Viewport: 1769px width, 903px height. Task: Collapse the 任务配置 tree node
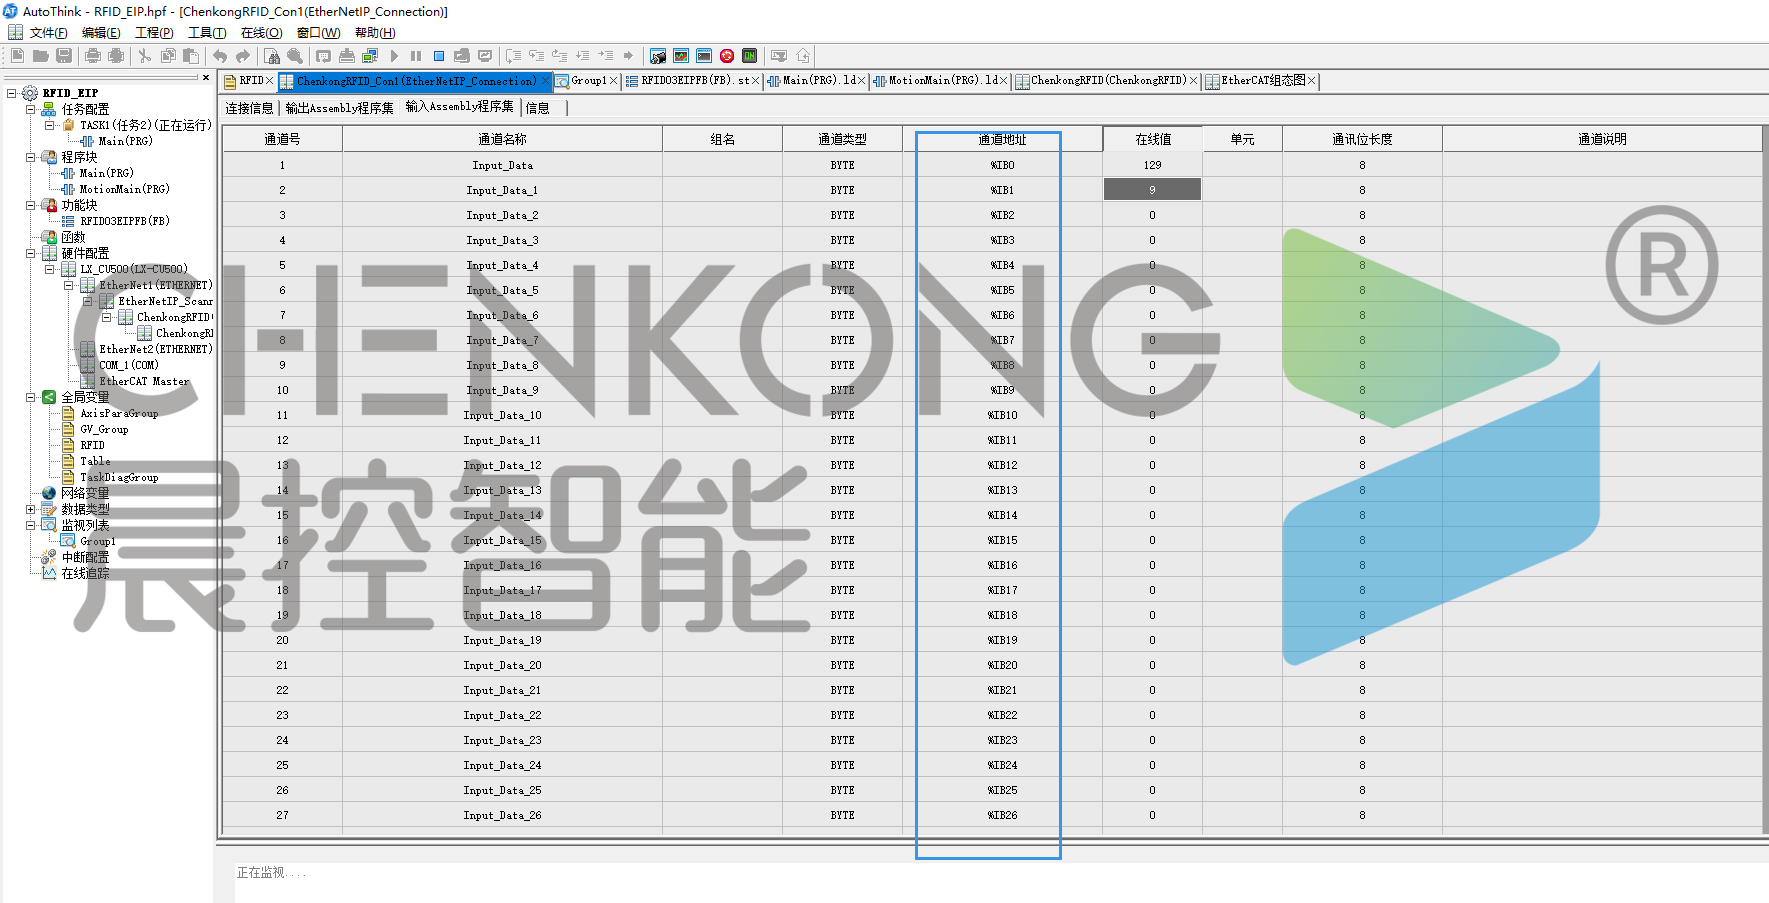click(31, 109)
